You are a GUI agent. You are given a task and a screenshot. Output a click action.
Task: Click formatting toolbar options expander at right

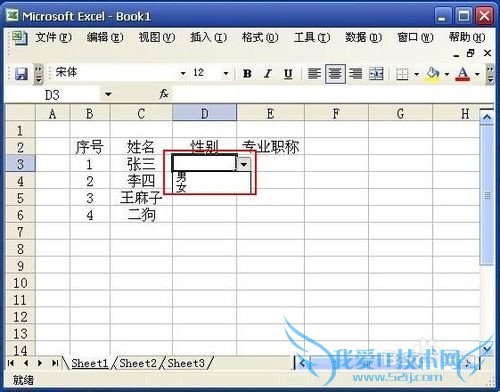click(x=490, y=74)
